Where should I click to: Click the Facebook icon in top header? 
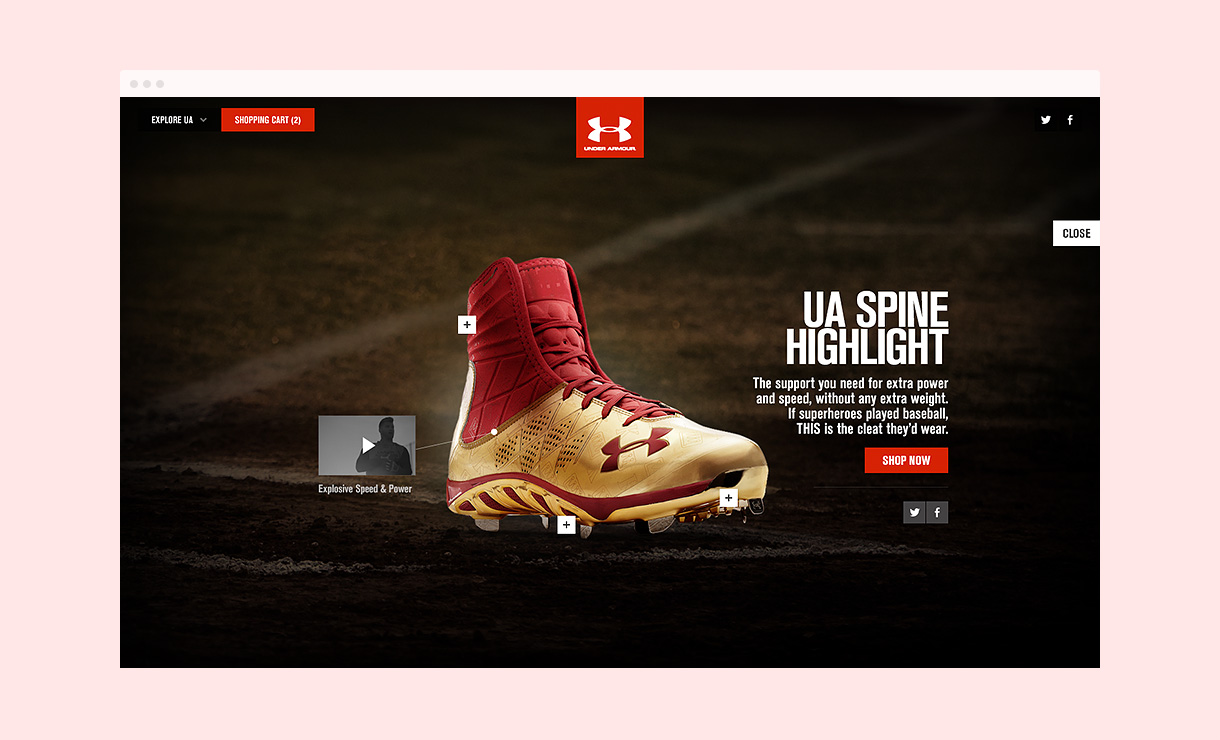(x=1070, y=120)
